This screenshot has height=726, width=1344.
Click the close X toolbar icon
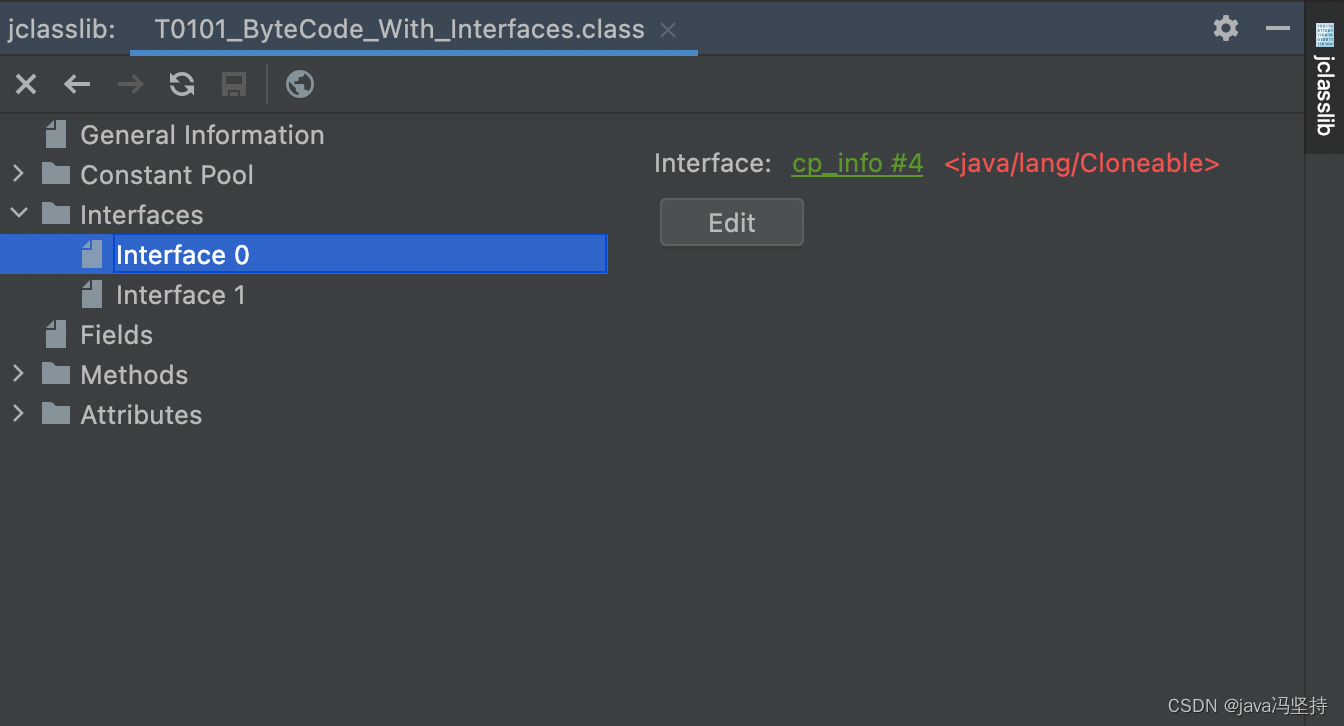click(x=26, y=84)
